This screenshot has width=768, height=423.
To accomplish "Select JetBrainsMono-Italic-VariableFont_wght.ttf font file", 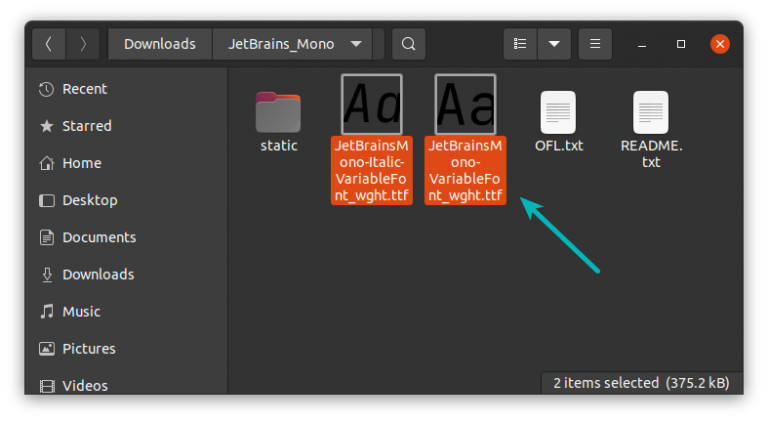I will 372,105.
